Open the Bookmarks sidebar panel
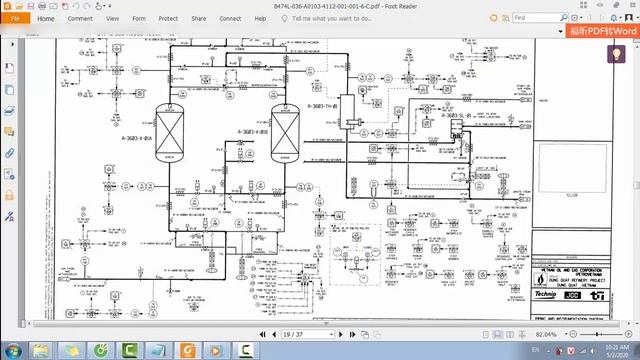This screenshot has height=360, width=640. 9,68
